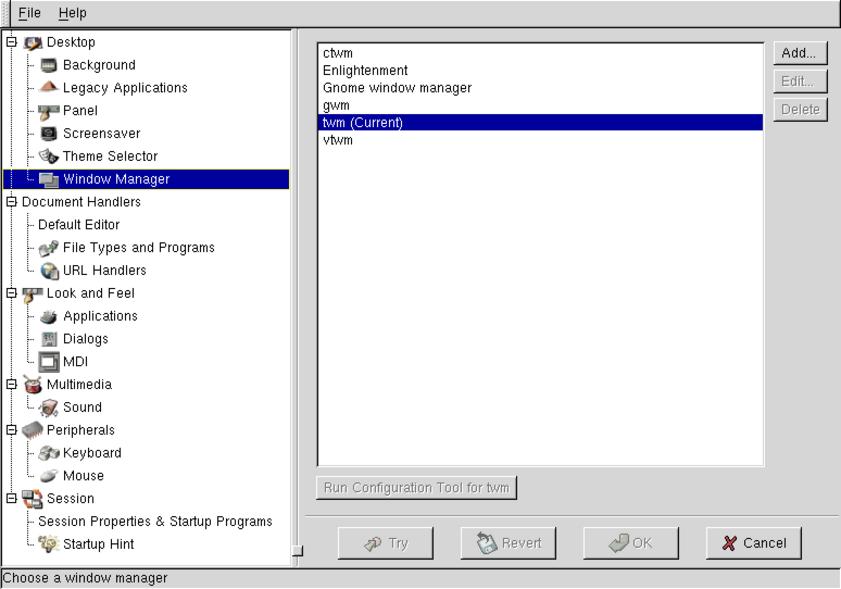This screenshot has width=841, height=589.
Task: Select the Keyboard icon under Peripherals
Action: coord(49,453)
